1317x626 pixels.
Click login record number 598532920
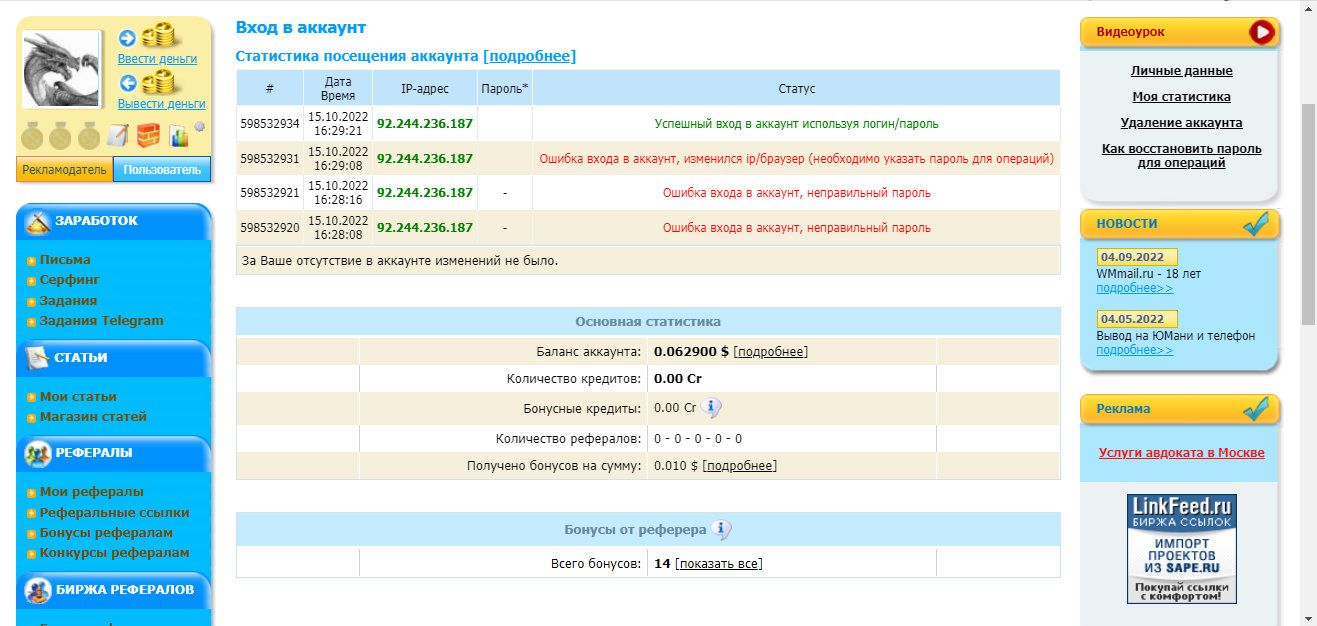tap(270, 228)
